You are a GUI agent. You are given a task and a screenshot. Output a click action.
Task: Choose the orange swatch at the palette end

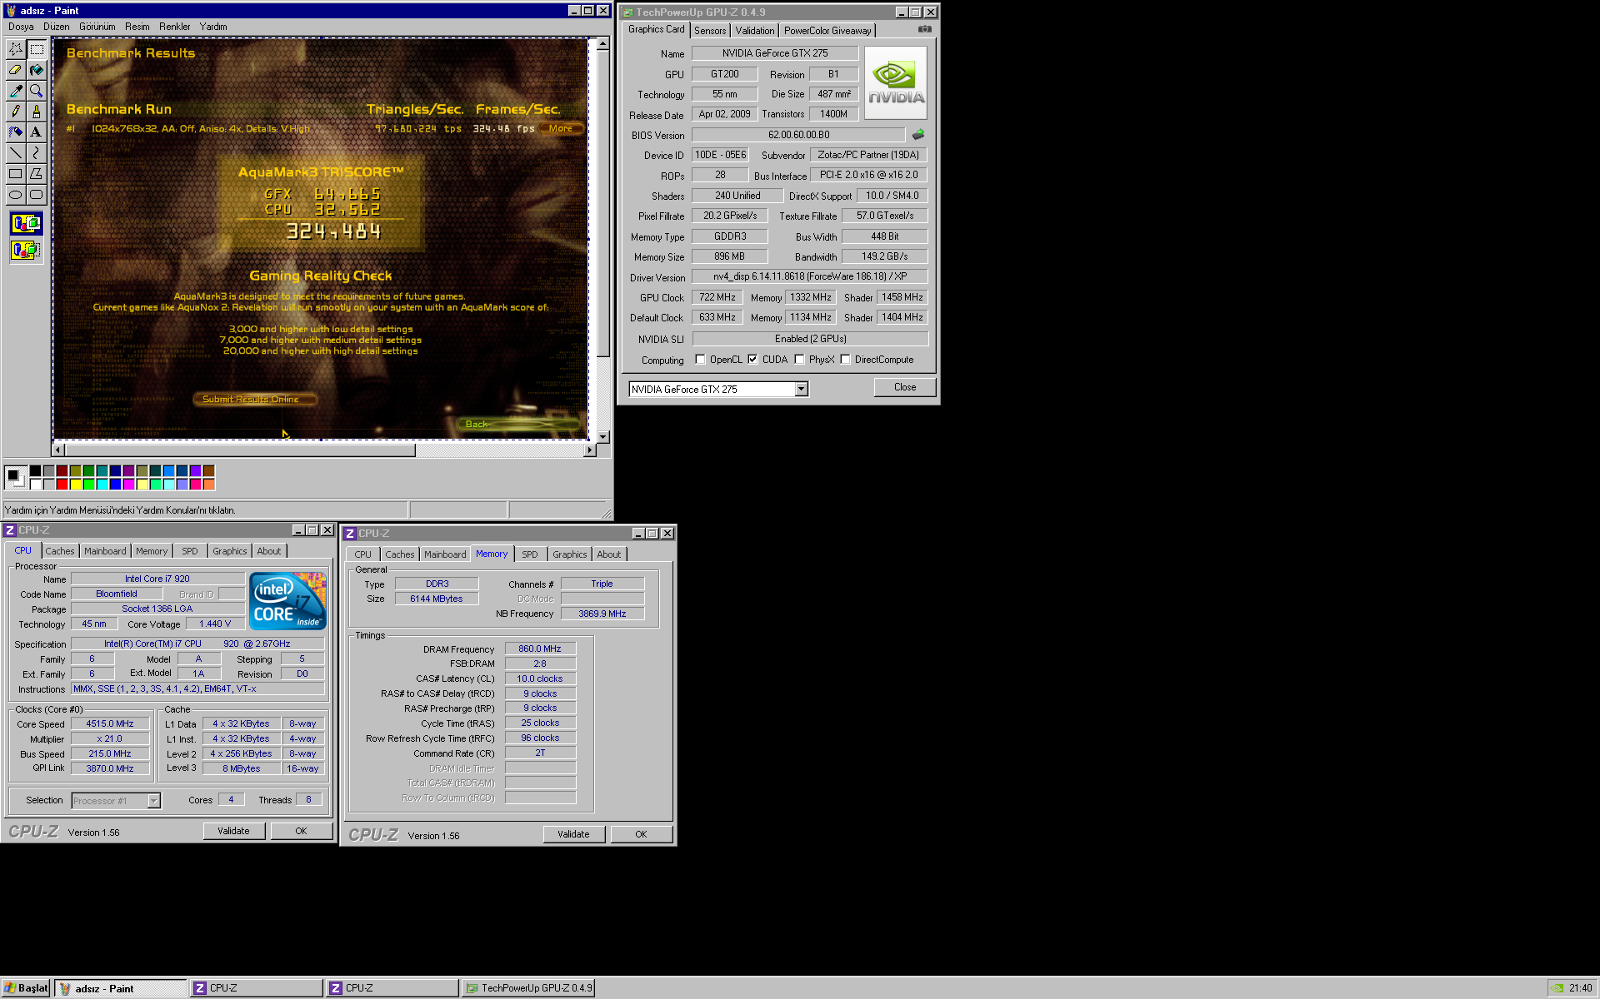click(x=209, y=484)
